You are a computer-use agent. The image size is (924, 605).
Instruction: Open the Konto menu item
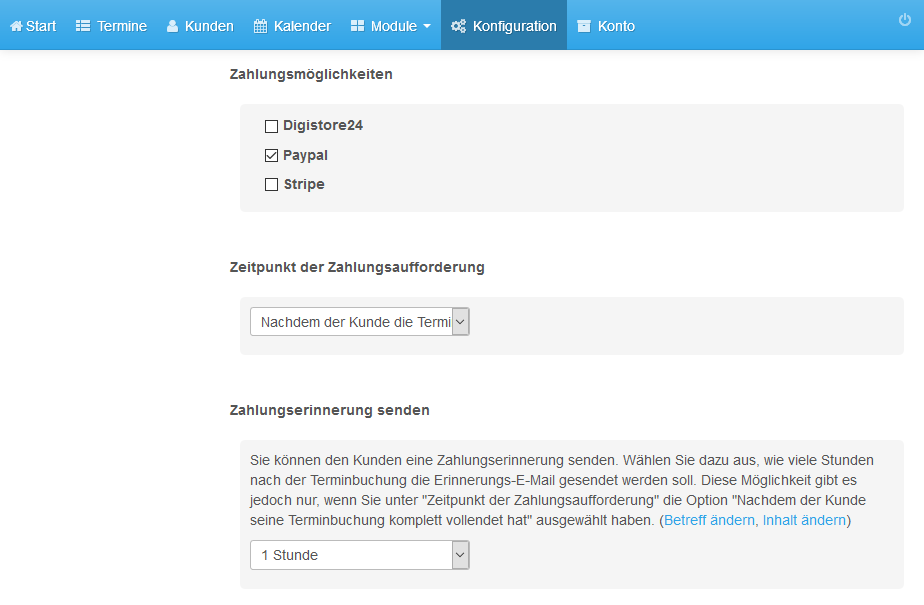click(606, 26)
